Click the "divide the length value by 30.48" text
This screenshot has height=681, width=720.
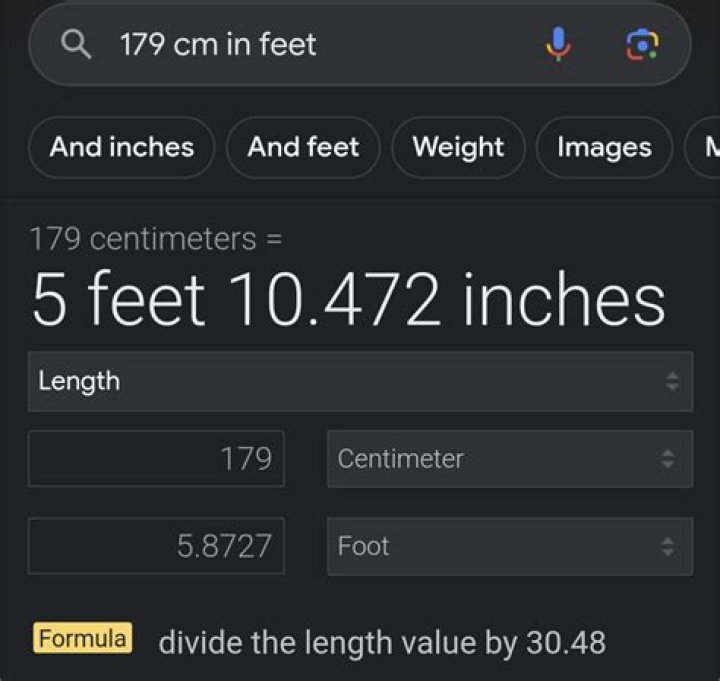click(382, 641)
